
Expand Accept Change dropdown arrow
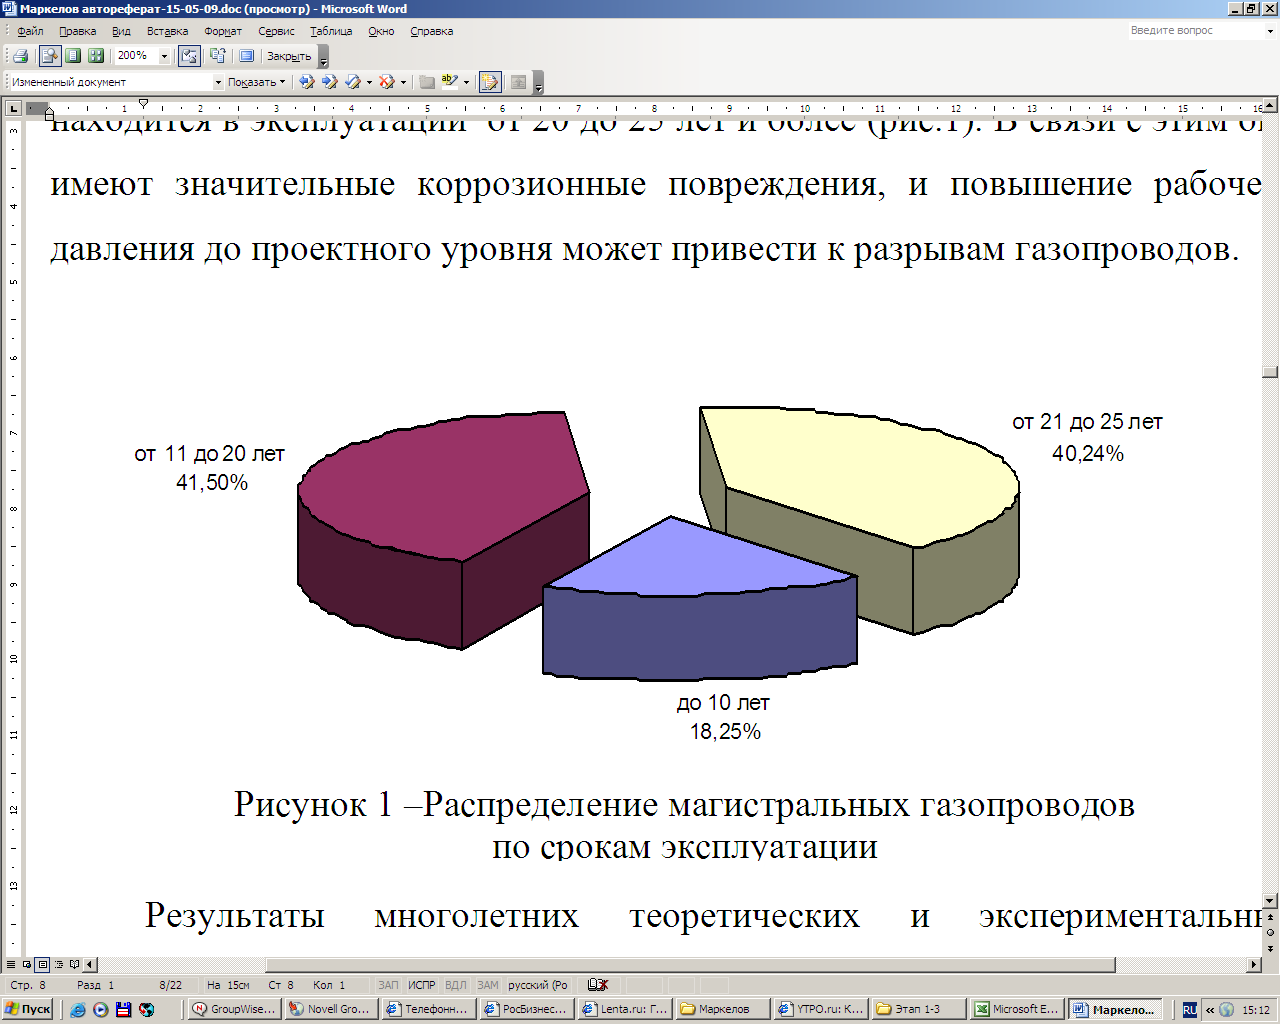pyautogui.click(x=369, y=82)
